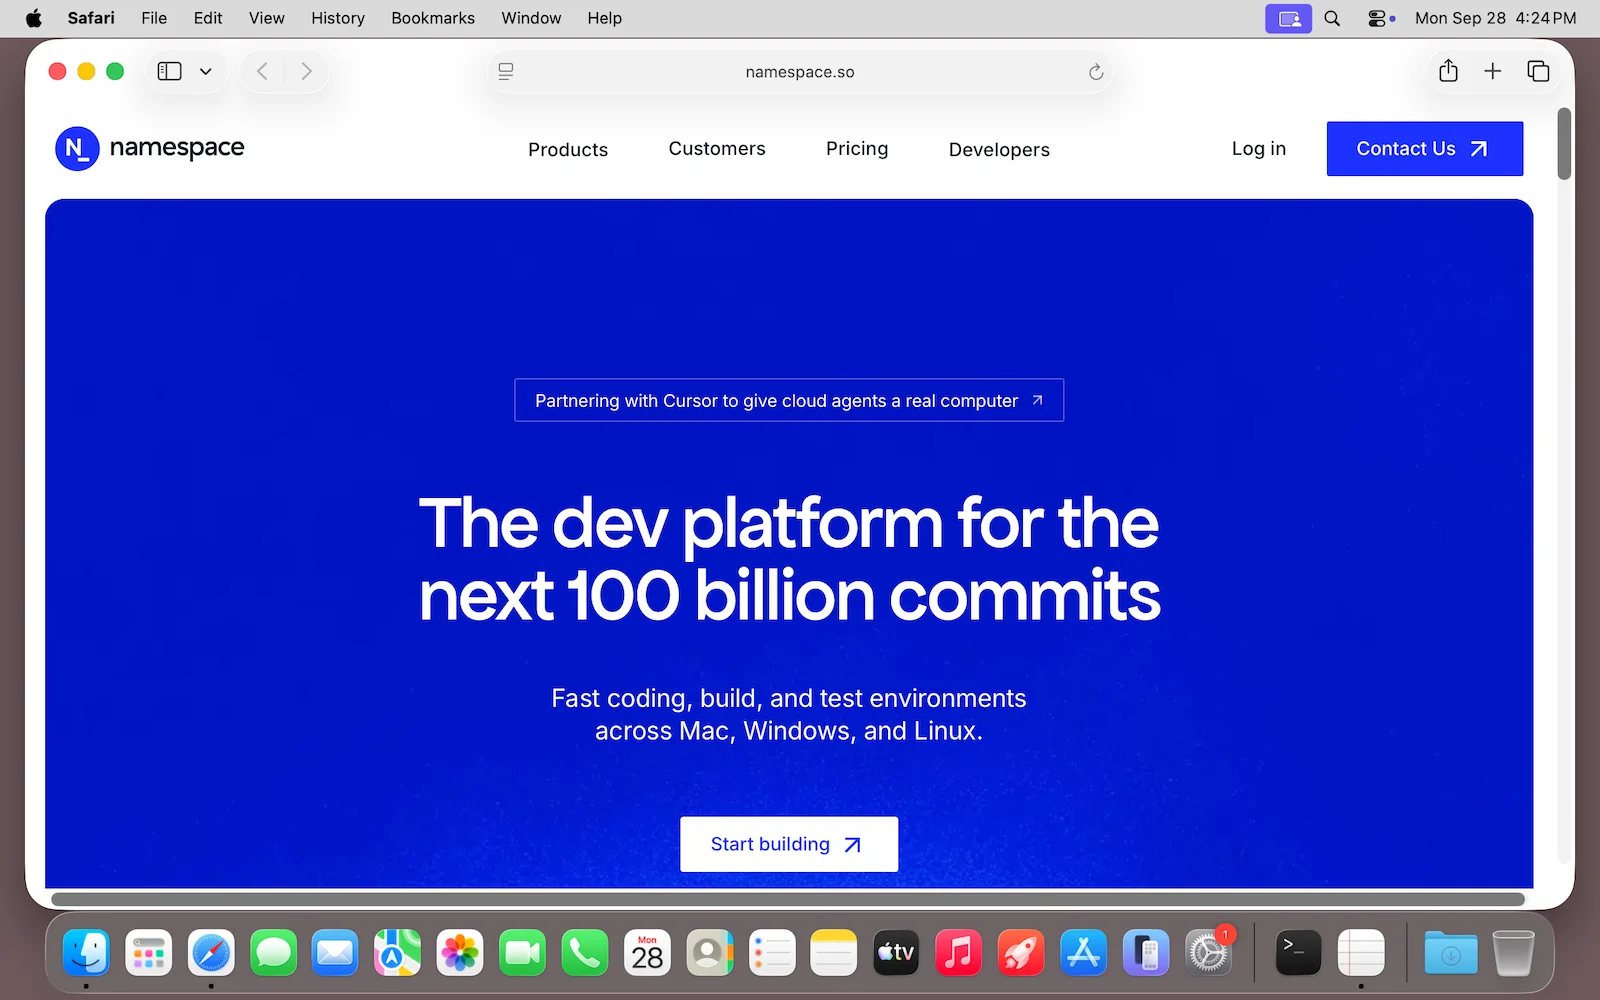Screen dimensions: 1600x1000
Task: Click the page reader icon in address bar
Action: [506, 71]
